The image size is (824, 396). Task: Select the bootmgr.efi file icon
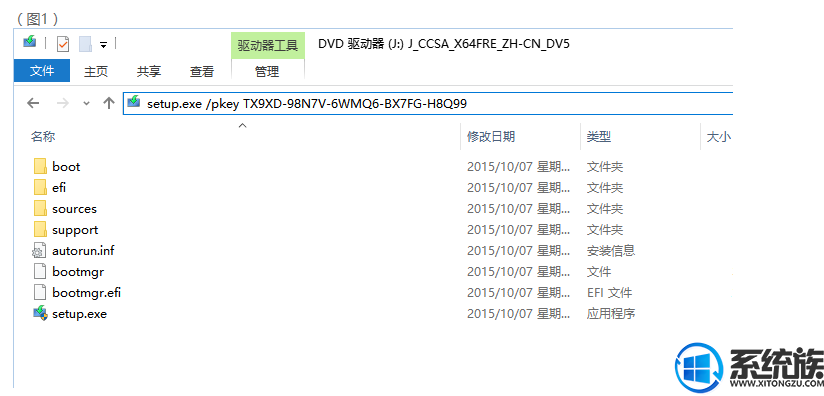coord(40,293)
